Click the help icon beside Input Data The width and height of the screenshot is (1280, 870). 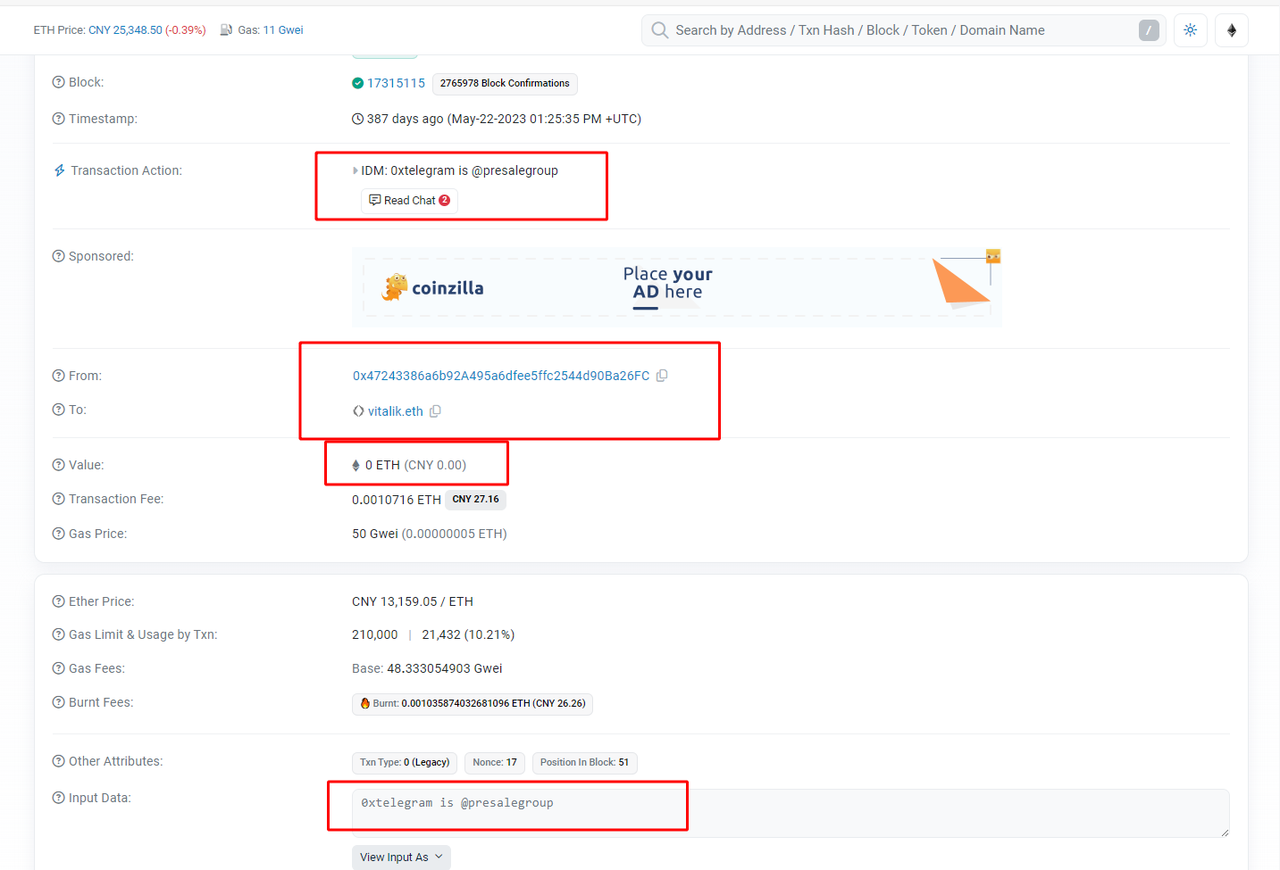(58, 798)
